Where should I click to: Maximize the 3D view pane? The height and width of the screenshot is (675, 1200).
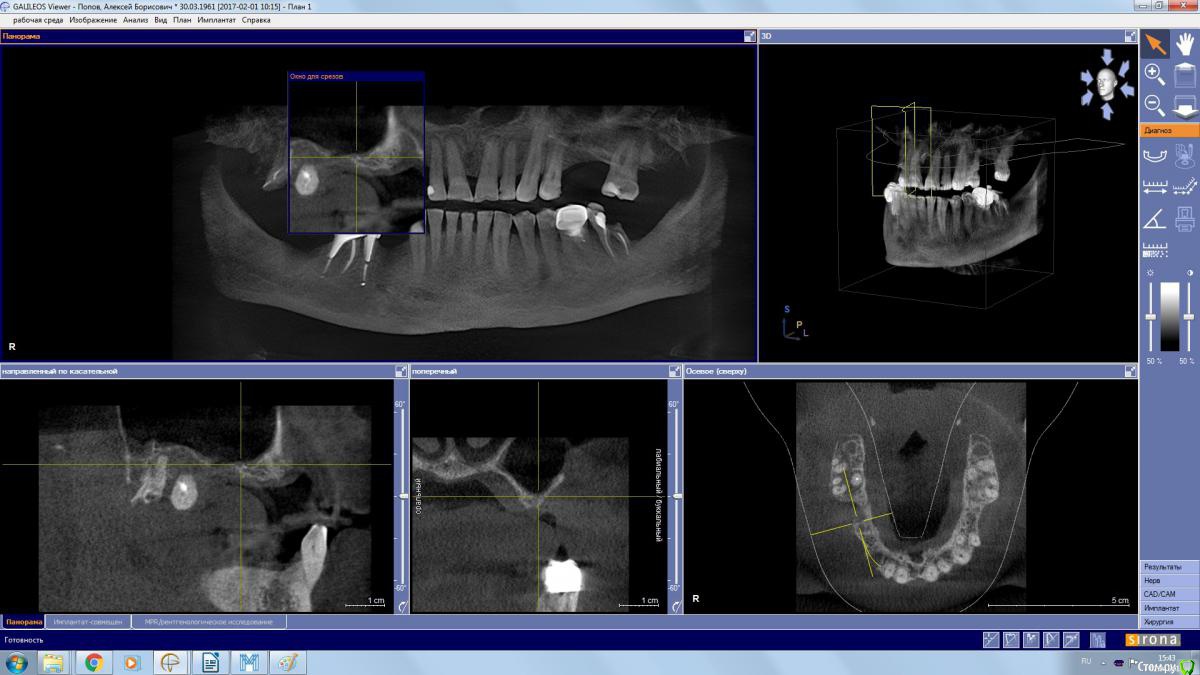tap(1131, 36)
